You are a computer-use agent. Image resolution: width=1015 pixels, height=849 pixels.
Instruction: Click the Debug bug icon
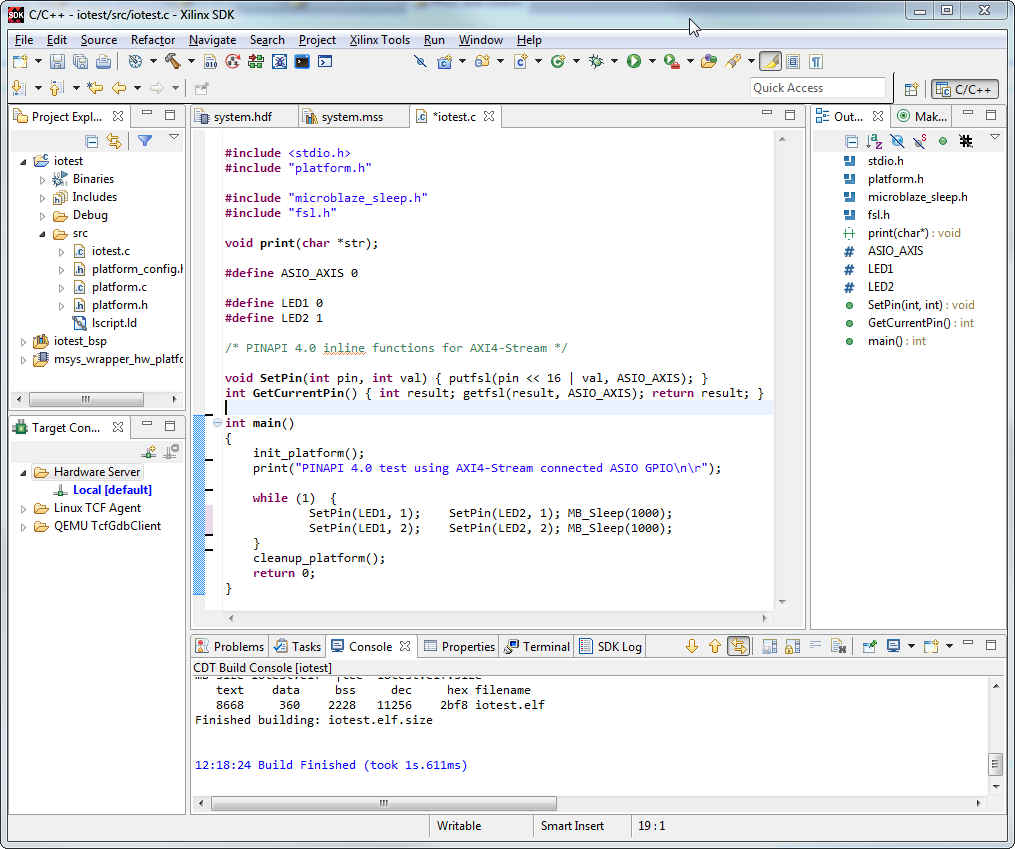pos(596,61)
